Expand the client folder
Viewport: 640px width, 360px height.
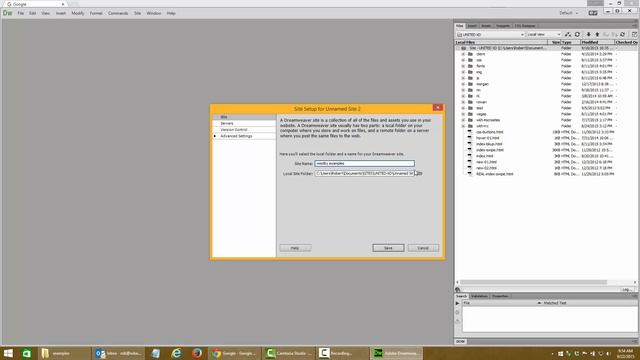(x=463, y=54)
